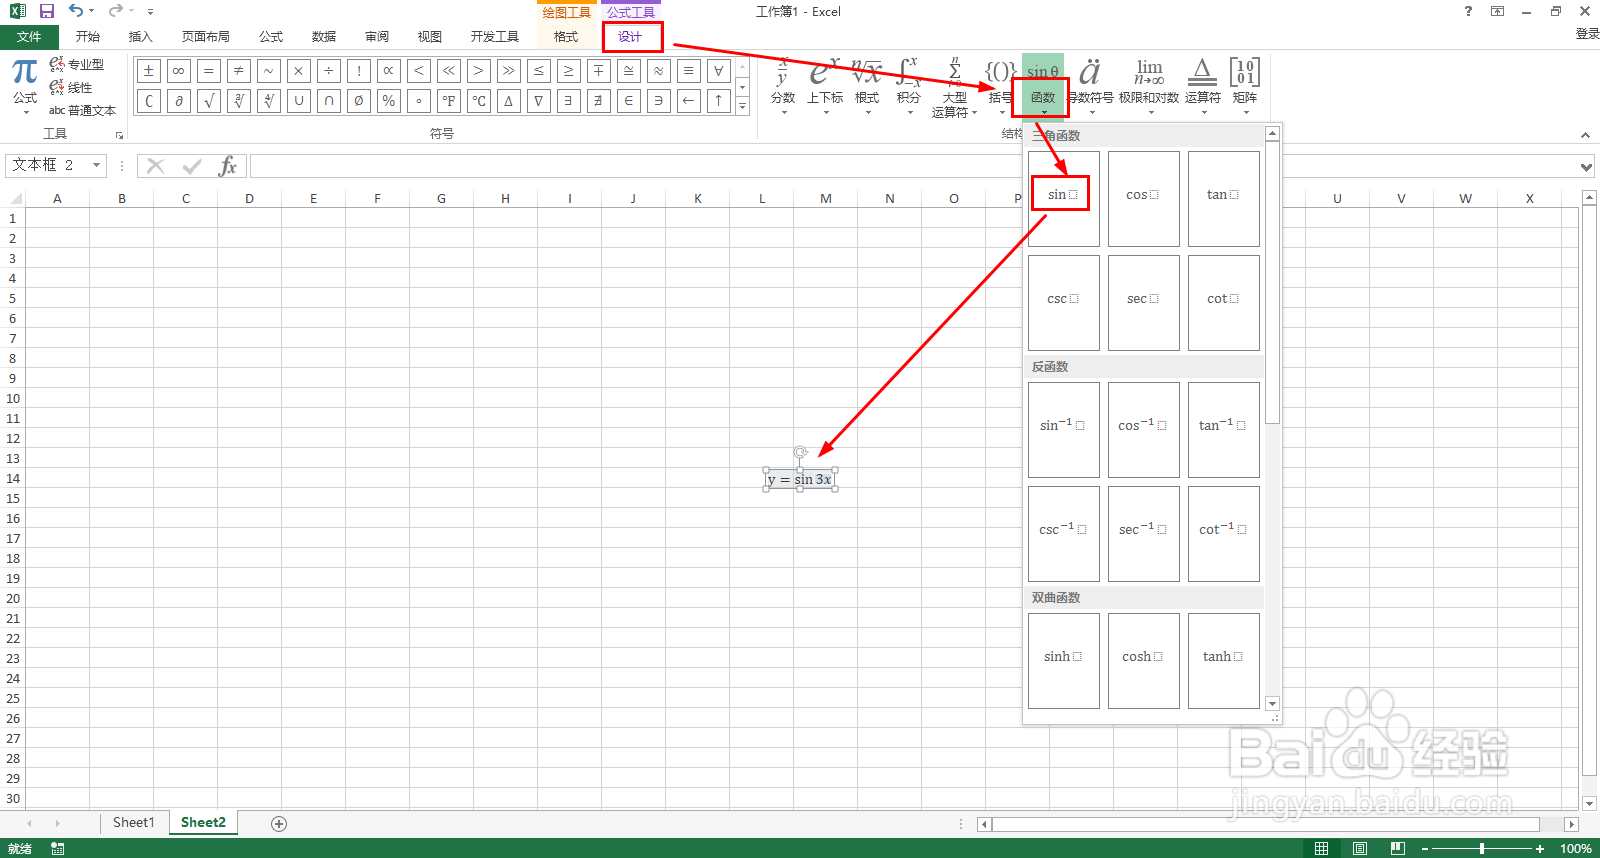Select Professional (专业型) equation format
Image resolution: width=1600 pixels, height=858 pixels.
[77, 64]
